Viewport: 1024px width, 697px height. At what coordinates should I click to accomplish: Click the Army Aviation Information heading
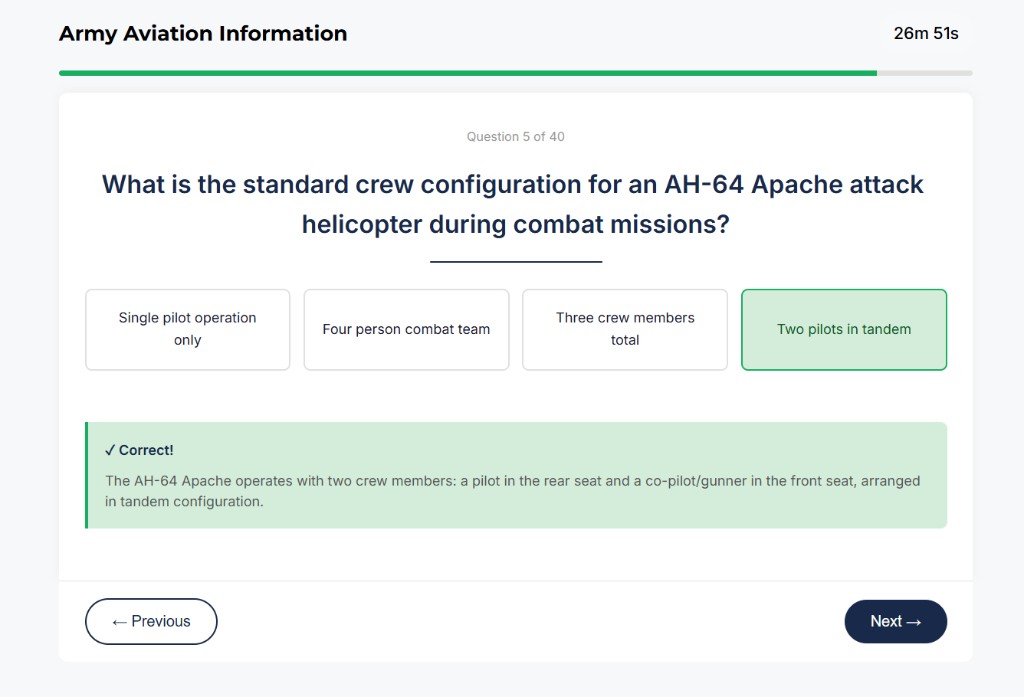(x=202, y=33)
